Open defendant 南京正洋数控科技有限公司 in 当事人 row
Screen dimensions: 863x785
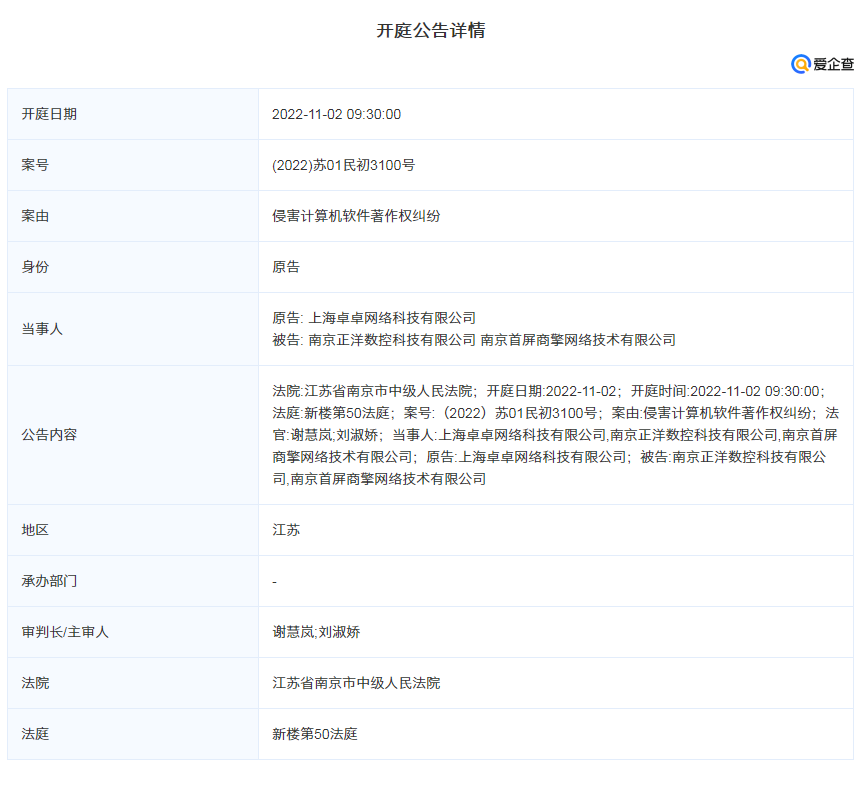point(392,340)
